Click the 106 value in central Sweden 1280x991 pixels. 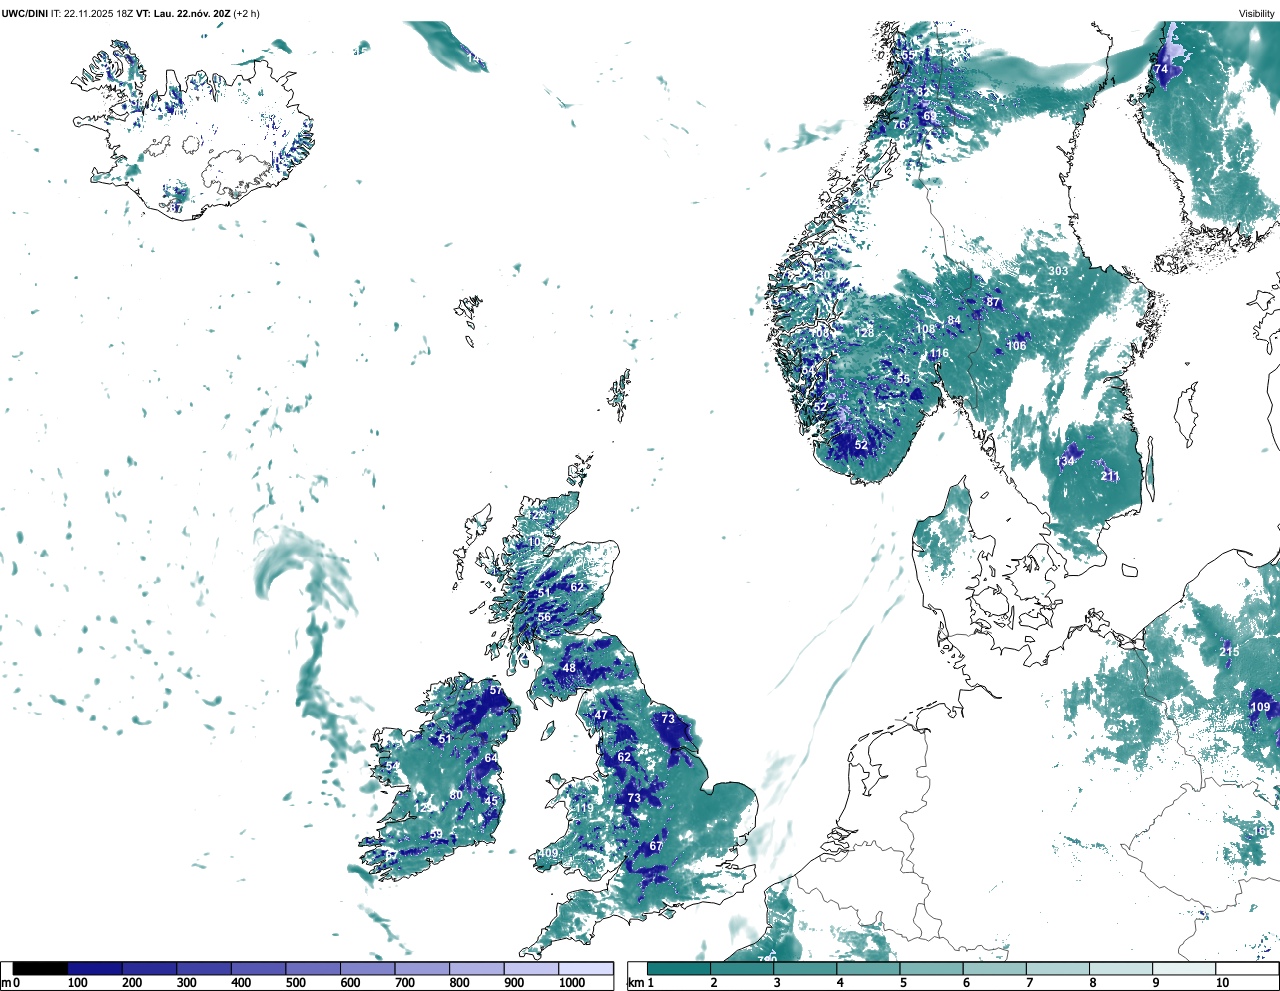click(x=1016, y=346)
